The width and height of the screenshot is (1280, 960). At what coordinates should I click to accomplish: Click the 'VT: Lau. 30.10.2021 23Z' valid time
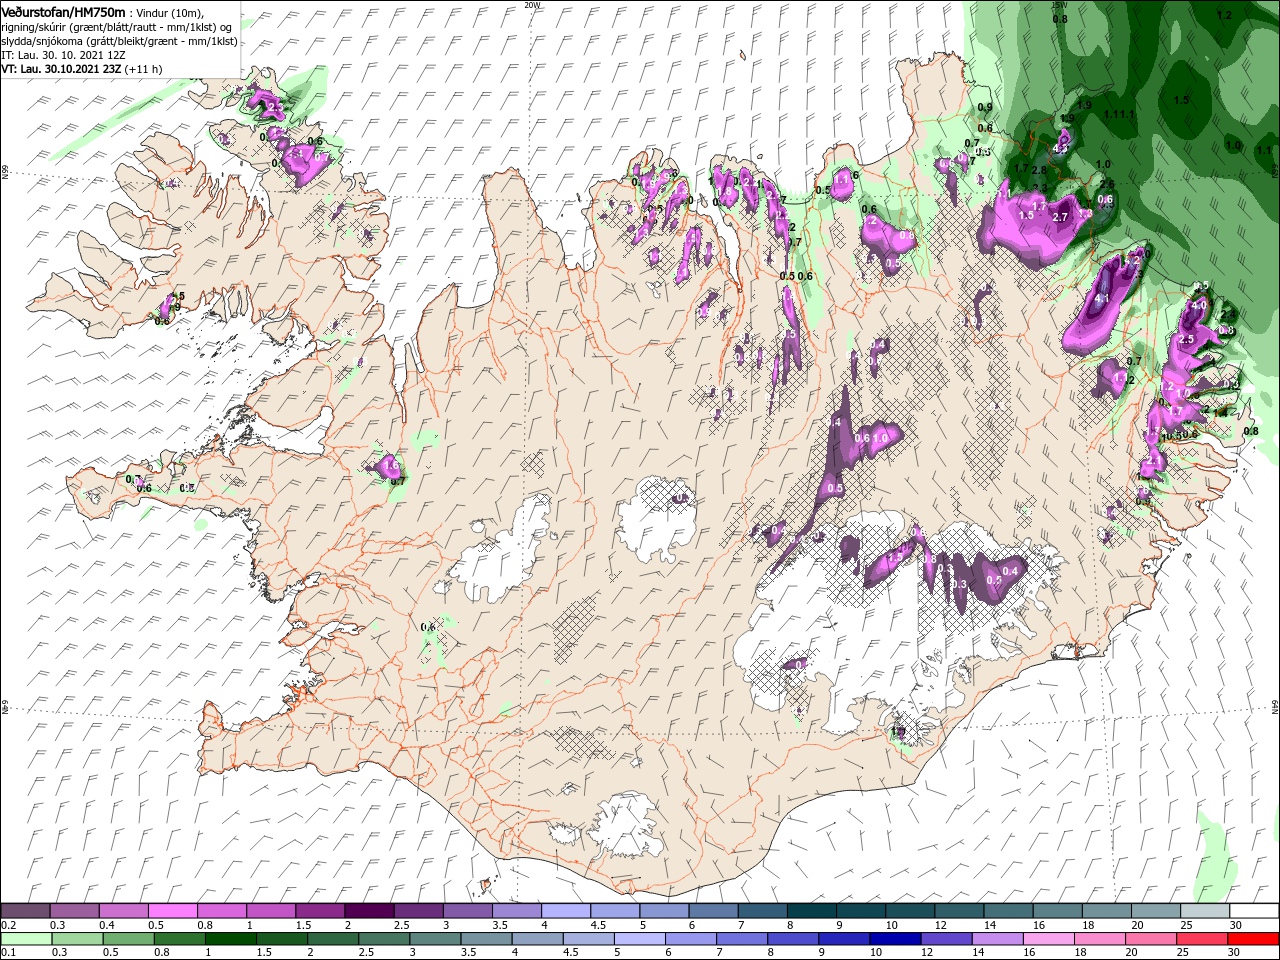point(62,69)
